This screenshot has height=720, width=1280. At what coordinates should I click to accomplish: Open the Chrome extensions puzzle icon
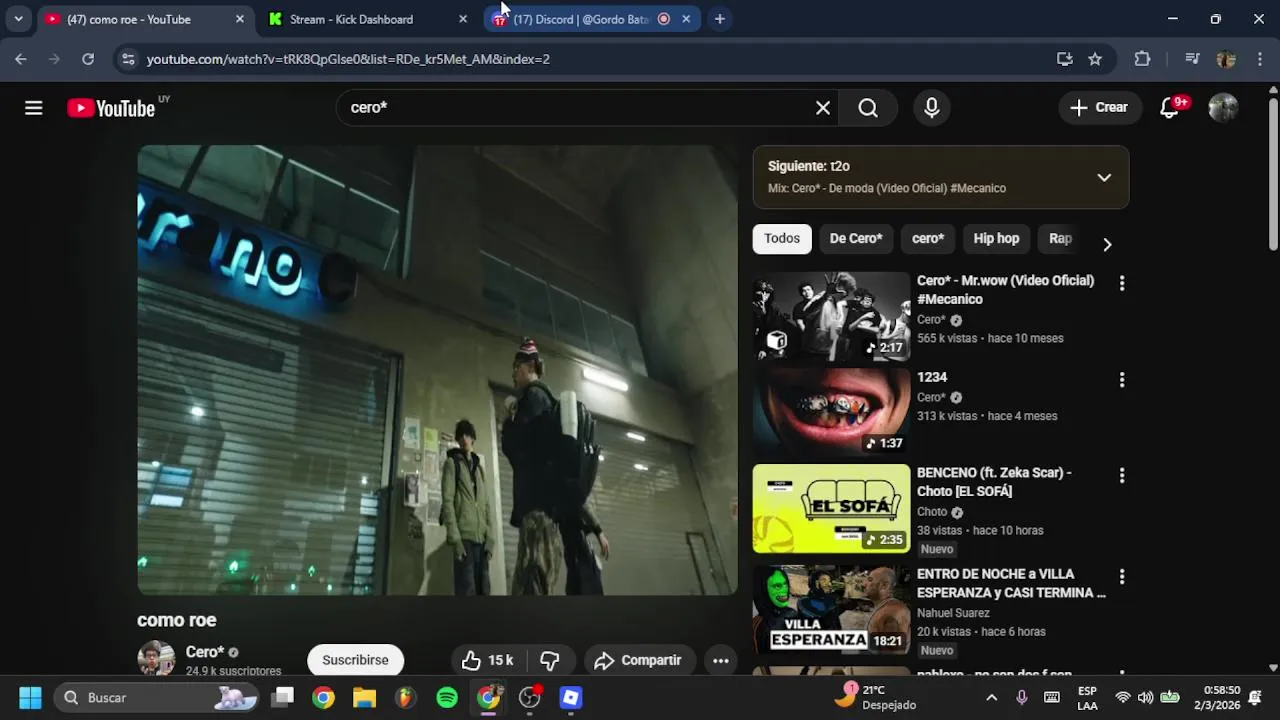pyautogui.click(x=1142, y=59)
